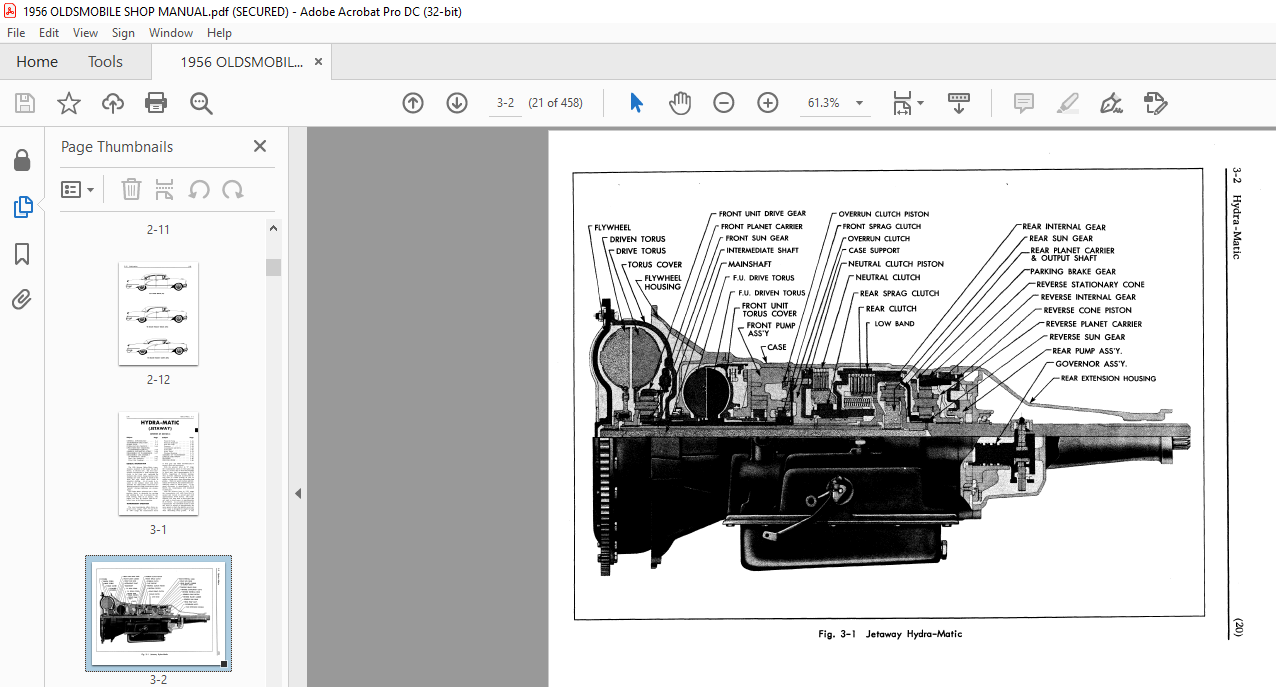
Task: Click the FRONT UNIT DRIVE GEAR label
Action: click(762, 214)
